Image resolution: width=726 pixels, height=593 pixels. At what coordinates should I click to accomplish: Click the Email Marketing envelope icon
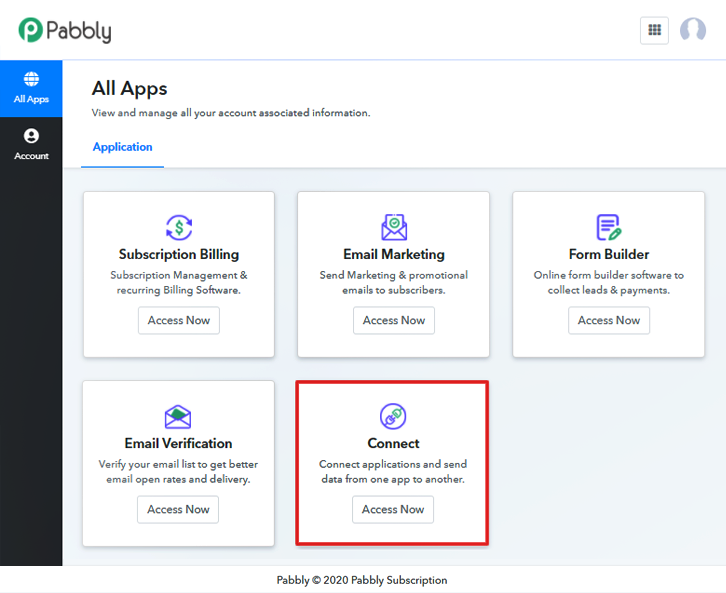(394, 227)
